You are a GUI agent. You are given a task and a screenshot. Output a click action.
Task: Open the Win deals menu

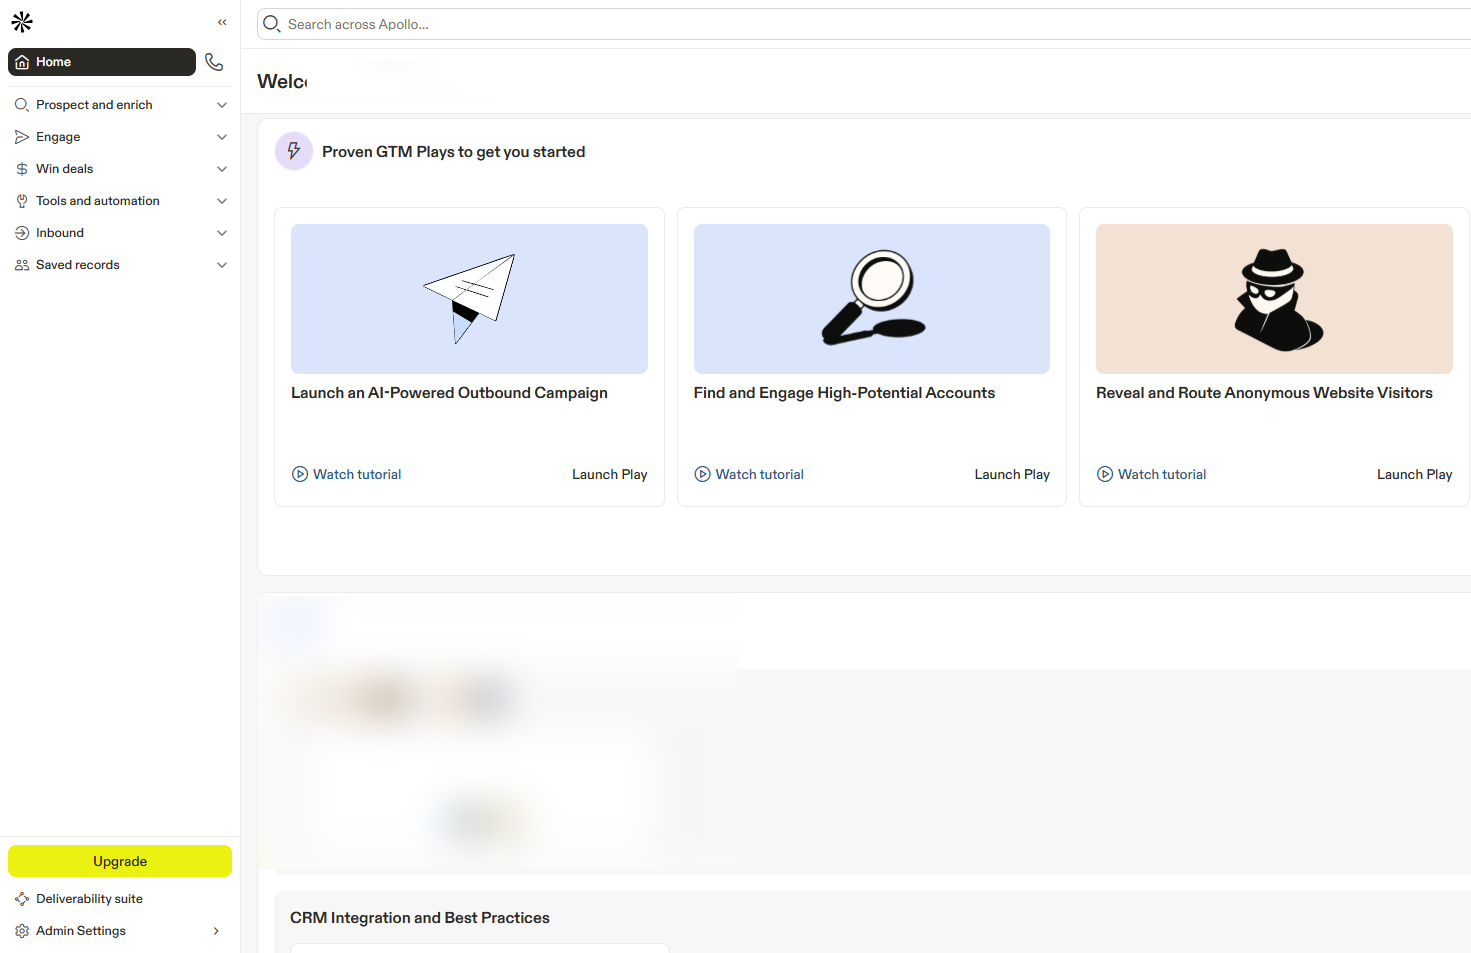coord(120,169)
